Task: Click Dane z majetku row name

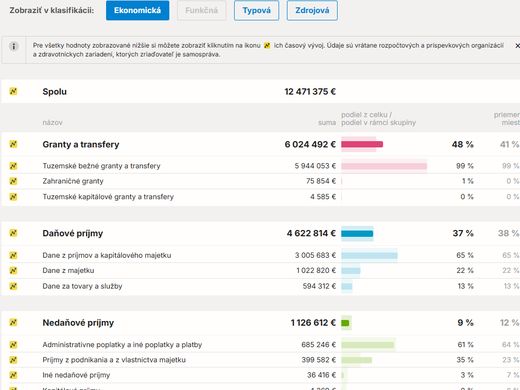Action: click(68, 270)
